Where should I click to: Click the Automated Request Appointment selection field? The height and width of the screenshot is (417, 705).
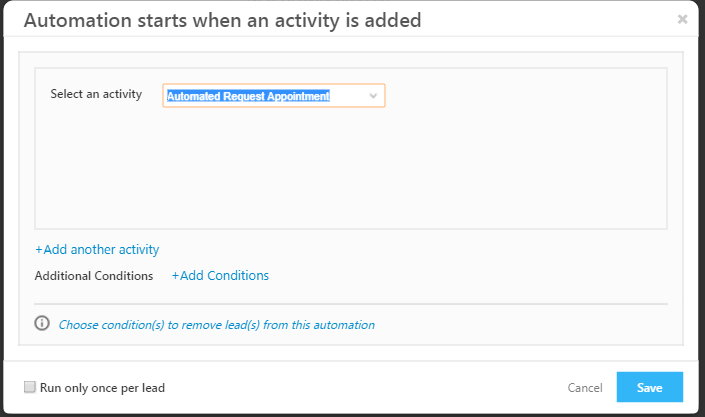[x=262, y=96]
